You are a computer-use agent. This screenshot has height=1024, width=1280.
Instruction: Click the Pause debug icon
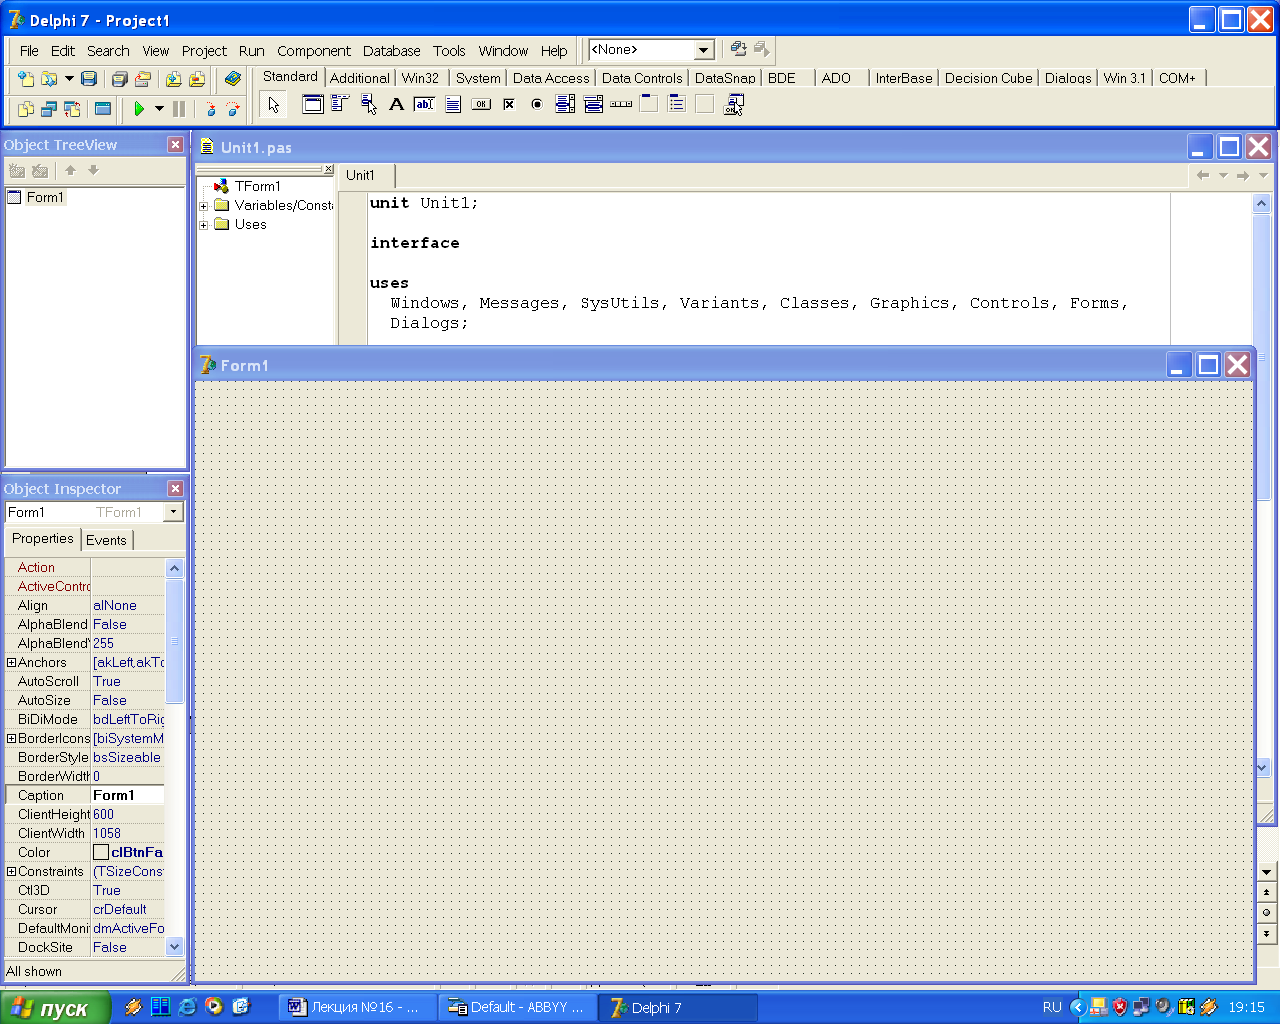pyautogui.click(x=179, y=108)
